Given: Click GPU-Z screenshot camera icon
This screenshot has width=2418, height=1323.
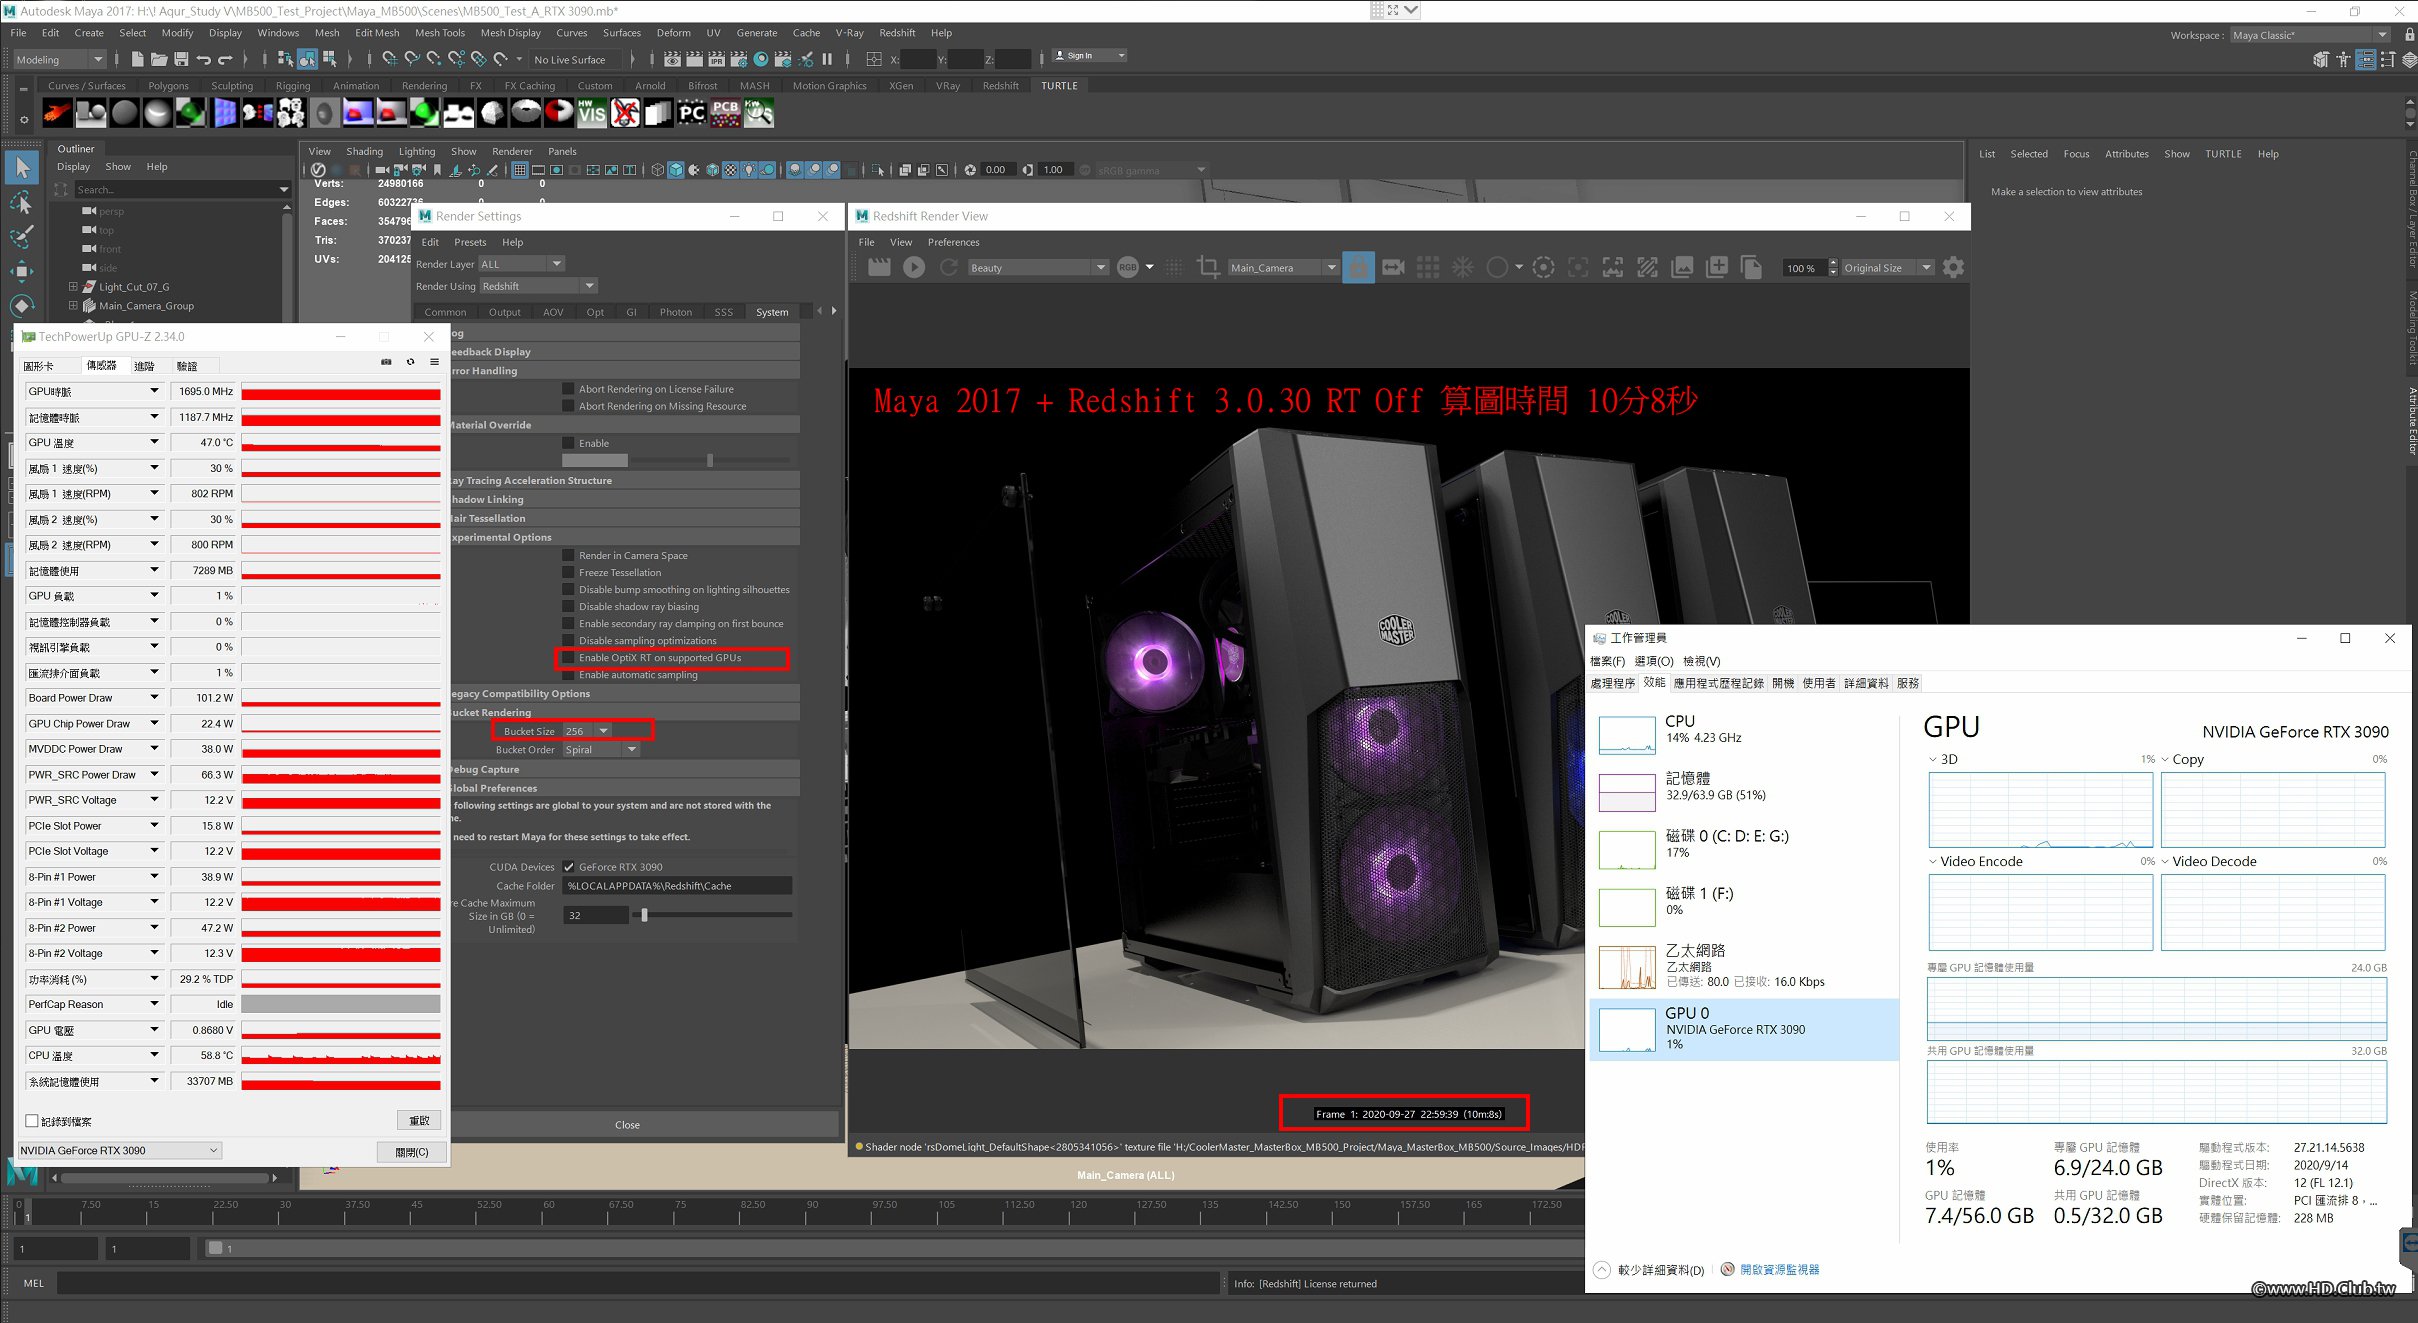Looking at the screenshot, I should (x=386, y=362).
